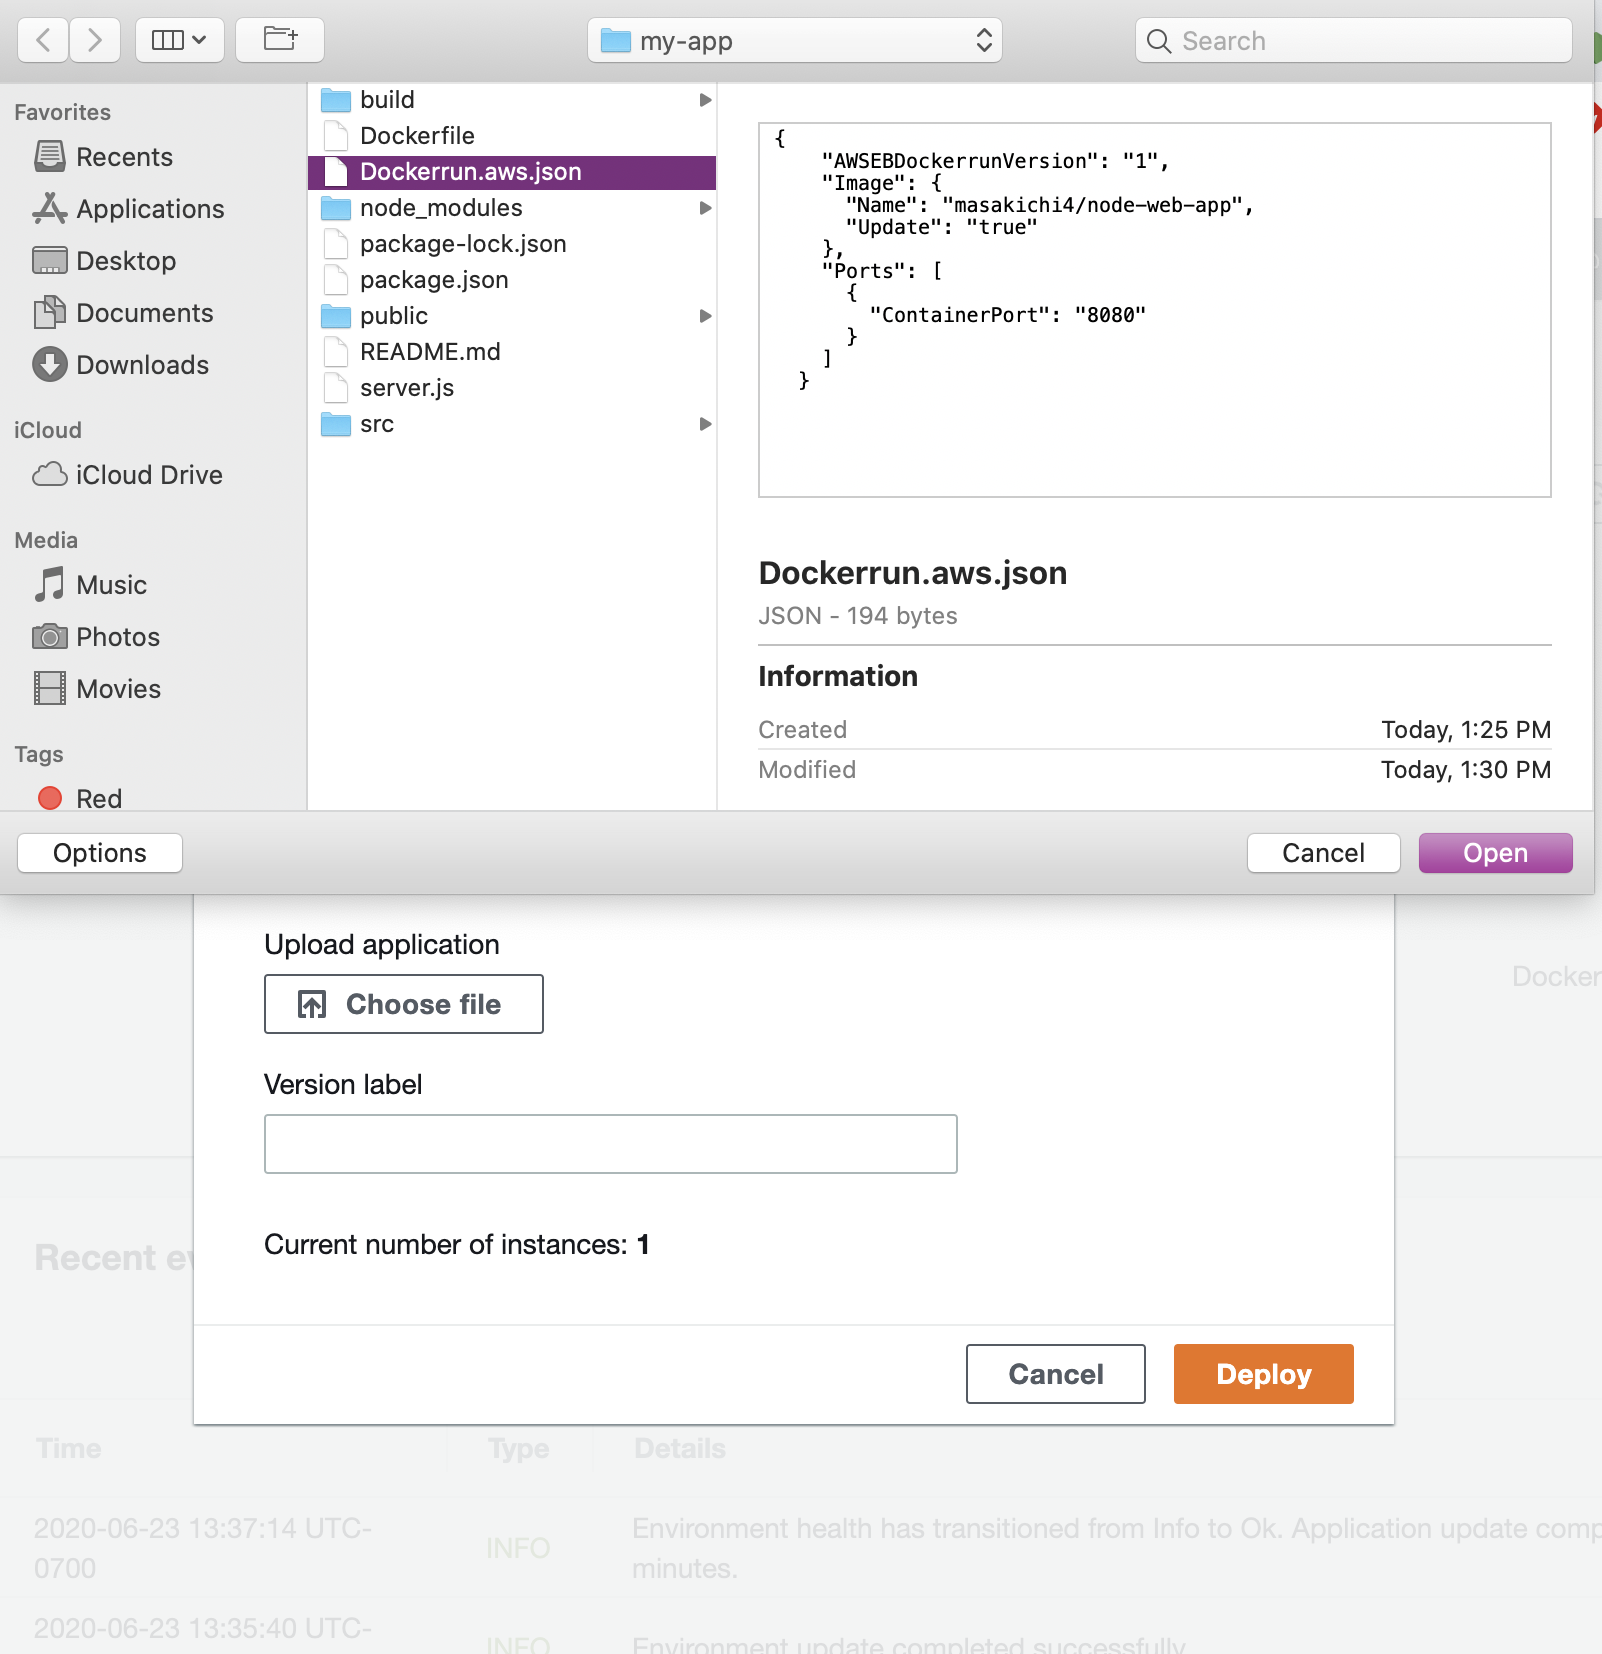Image resolution: width=1602 pixels, height=1654 pixels.
Task: Click the back navigation arrow
Action: coord(43,40)
